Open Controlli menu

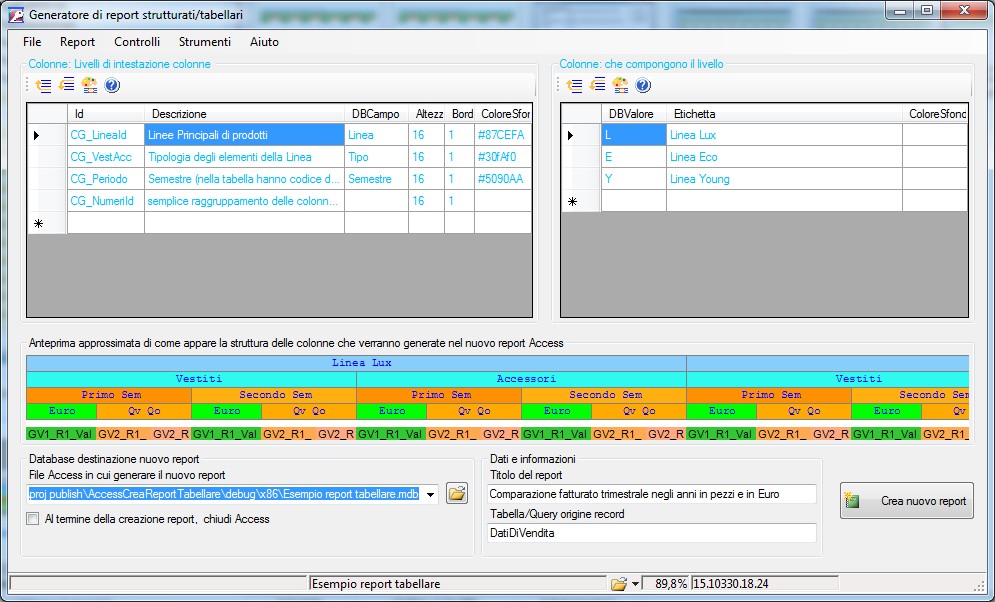(x=137, y=42)
